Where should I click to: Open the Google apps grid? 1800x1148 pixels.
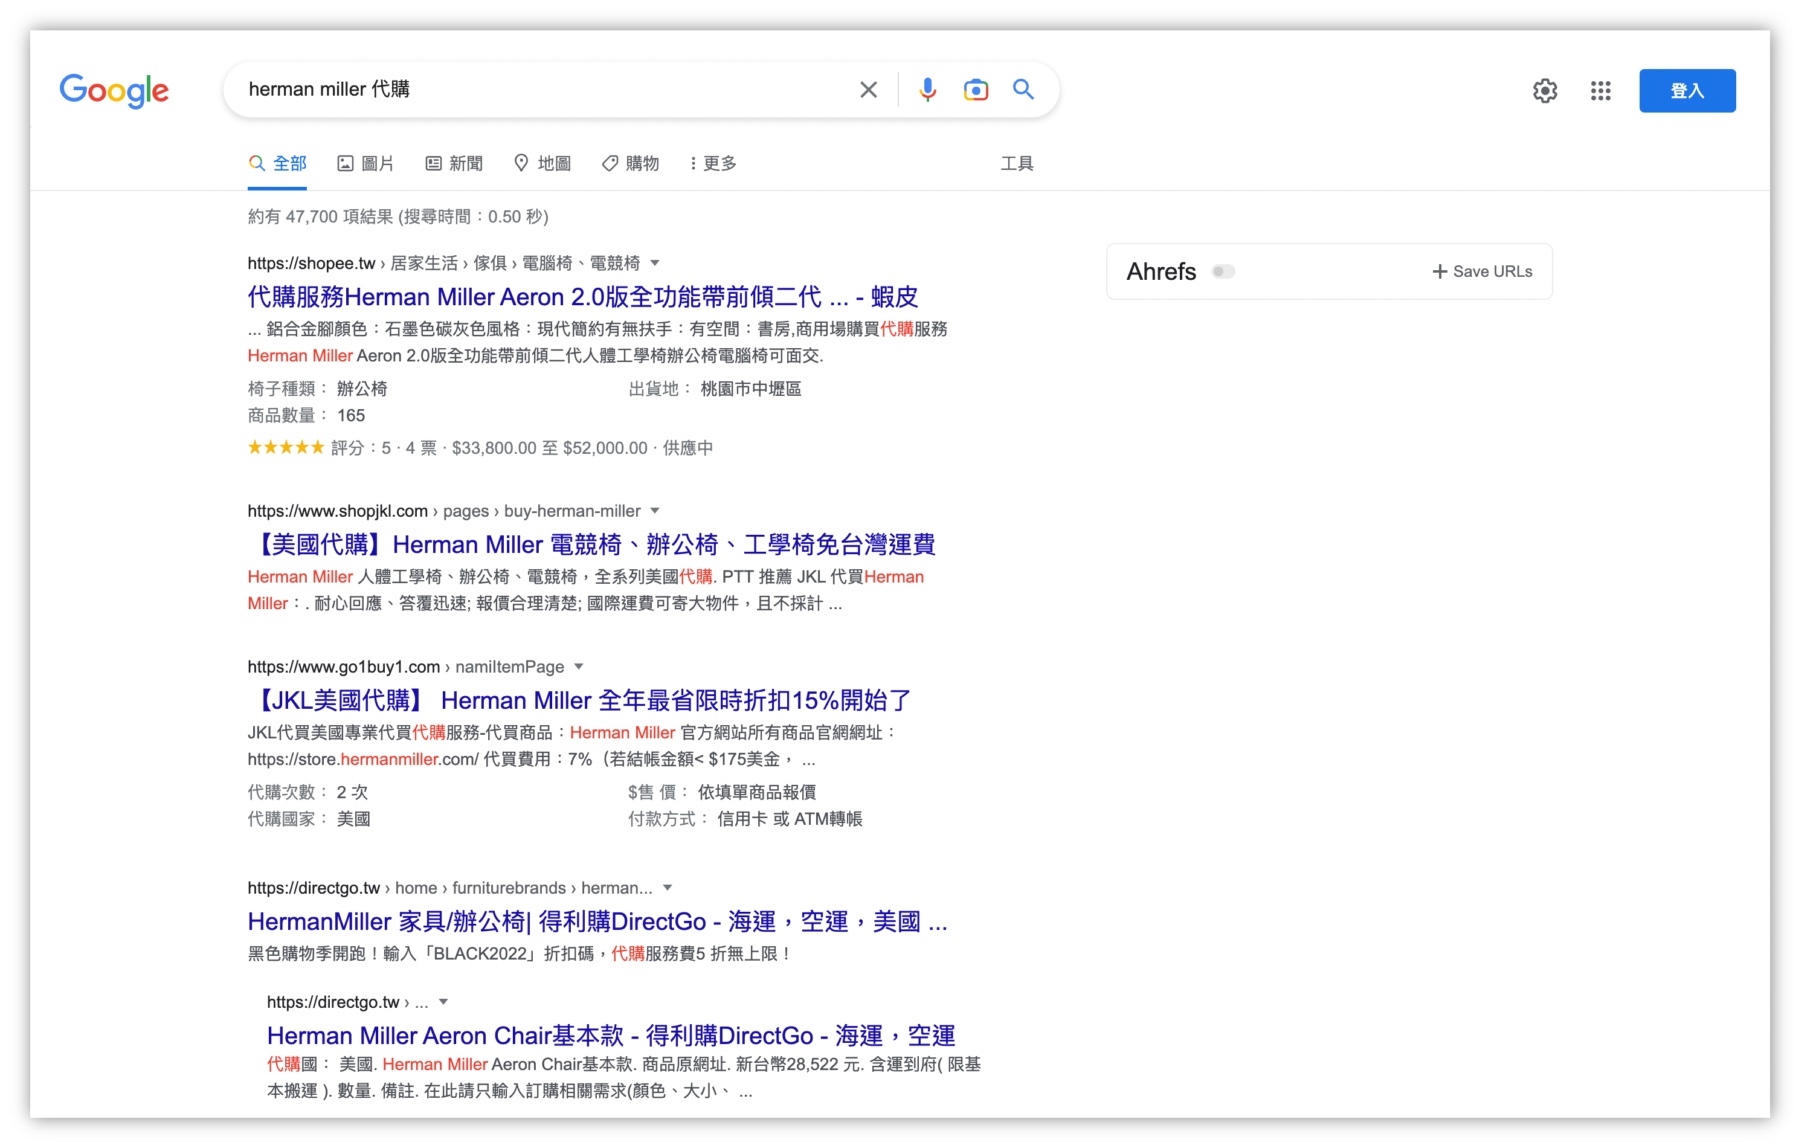point(1600,90)
